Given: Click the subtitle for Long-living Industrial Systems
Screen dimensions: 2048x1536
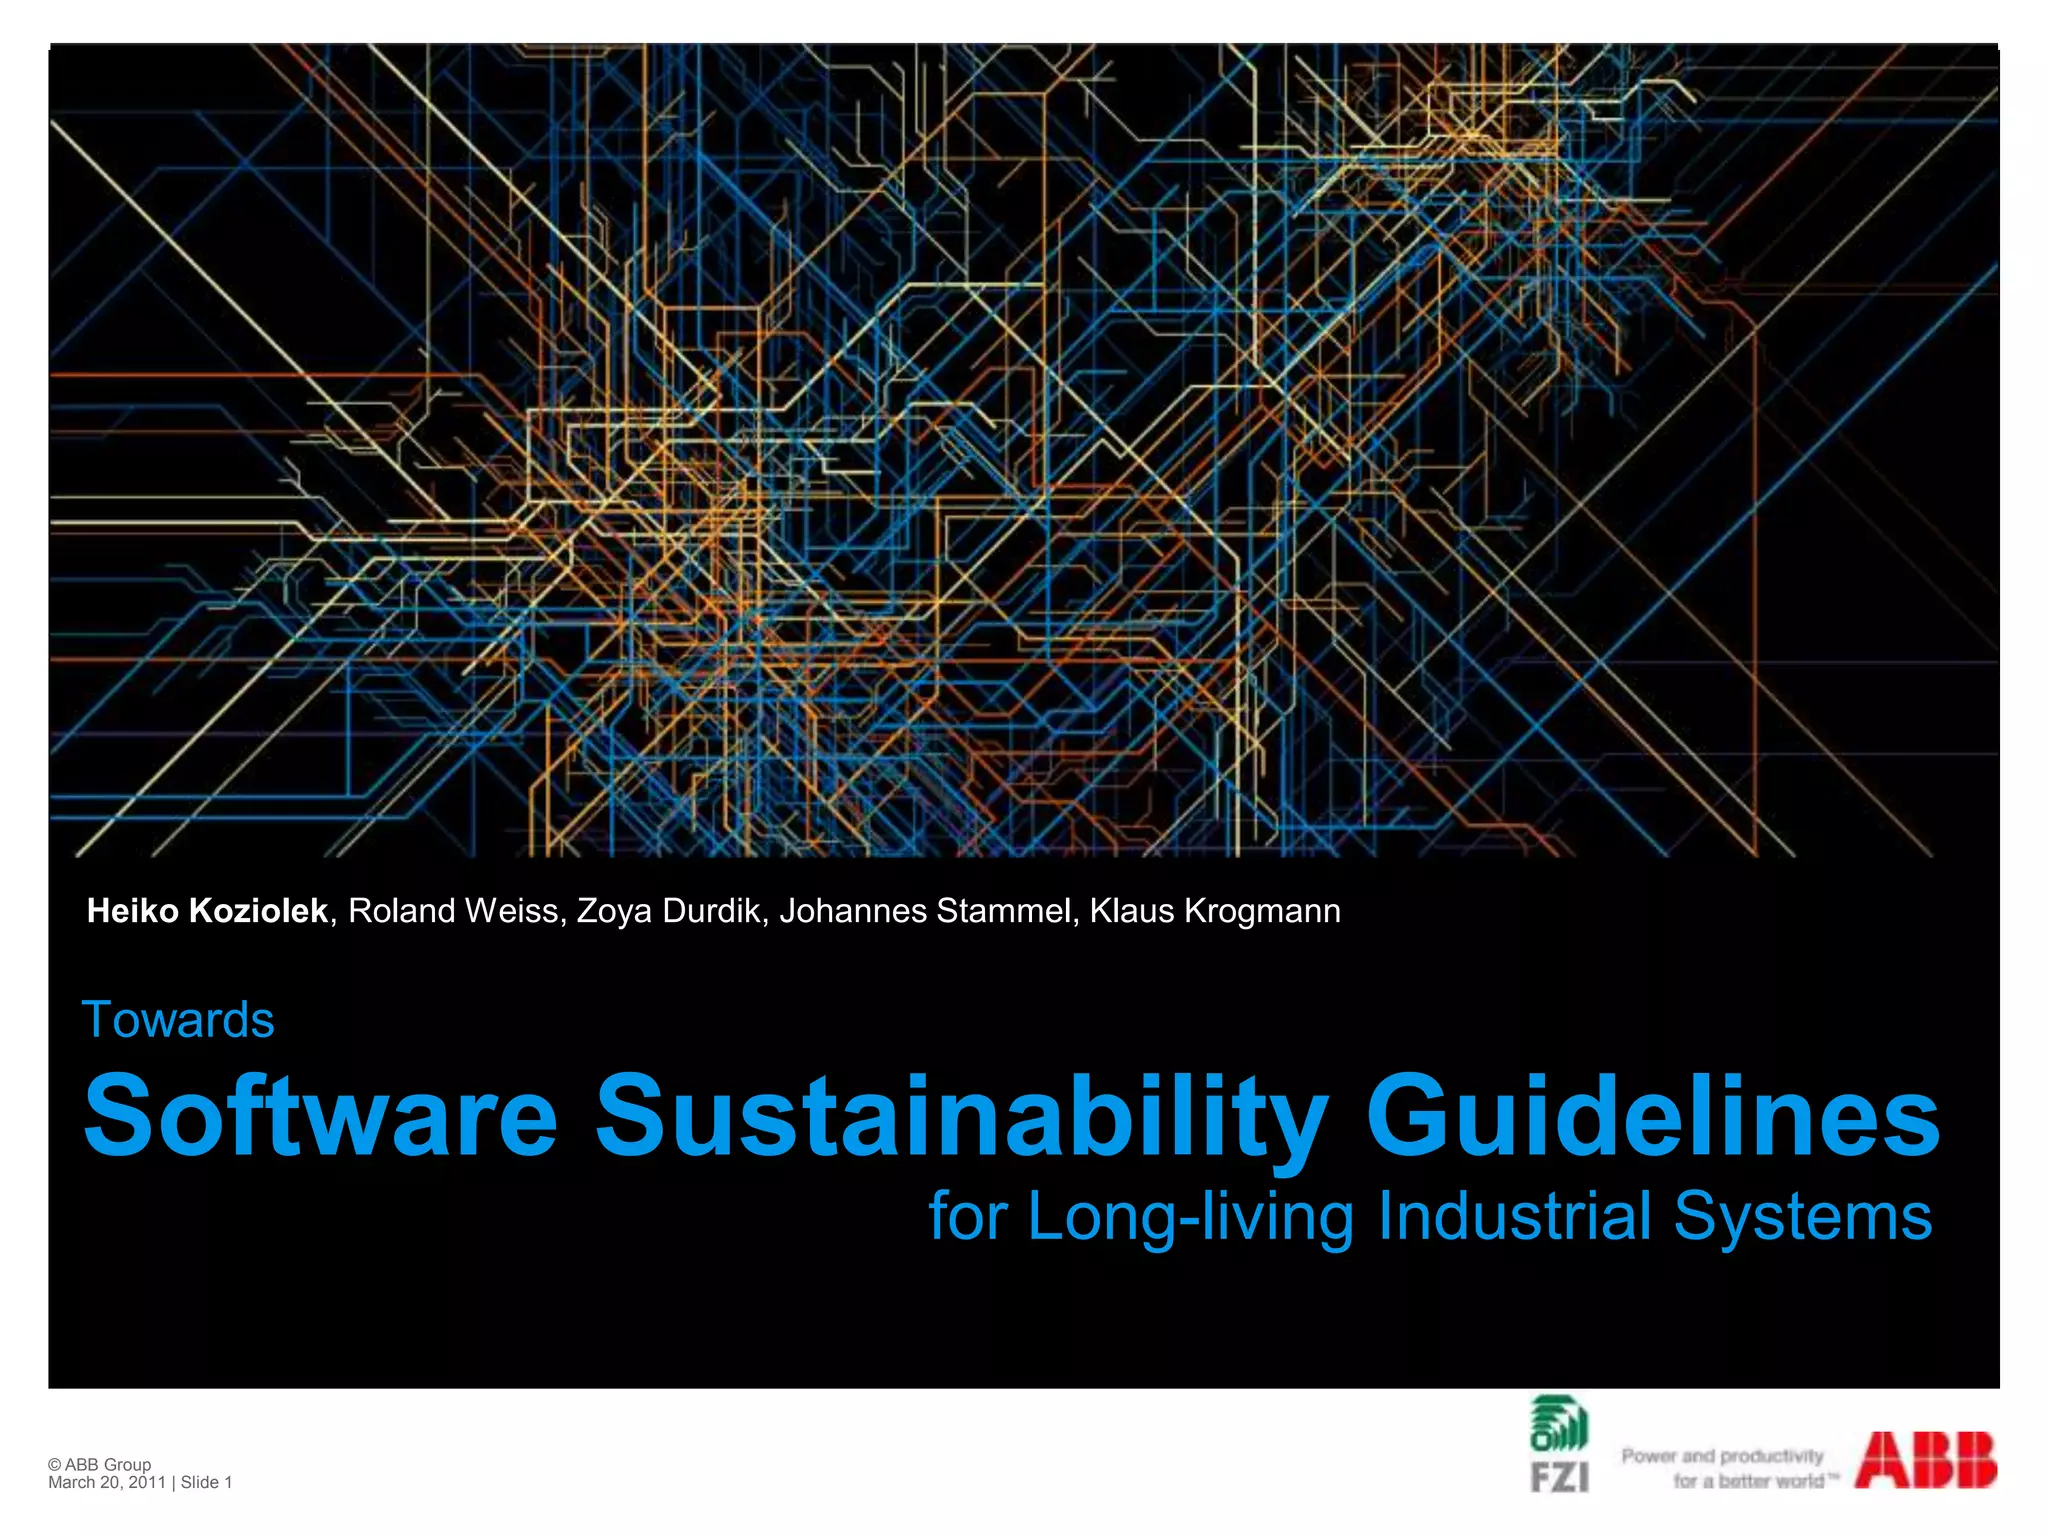Looking at the screenshot, I should pyautogui.click(x=1430, y=1217).
